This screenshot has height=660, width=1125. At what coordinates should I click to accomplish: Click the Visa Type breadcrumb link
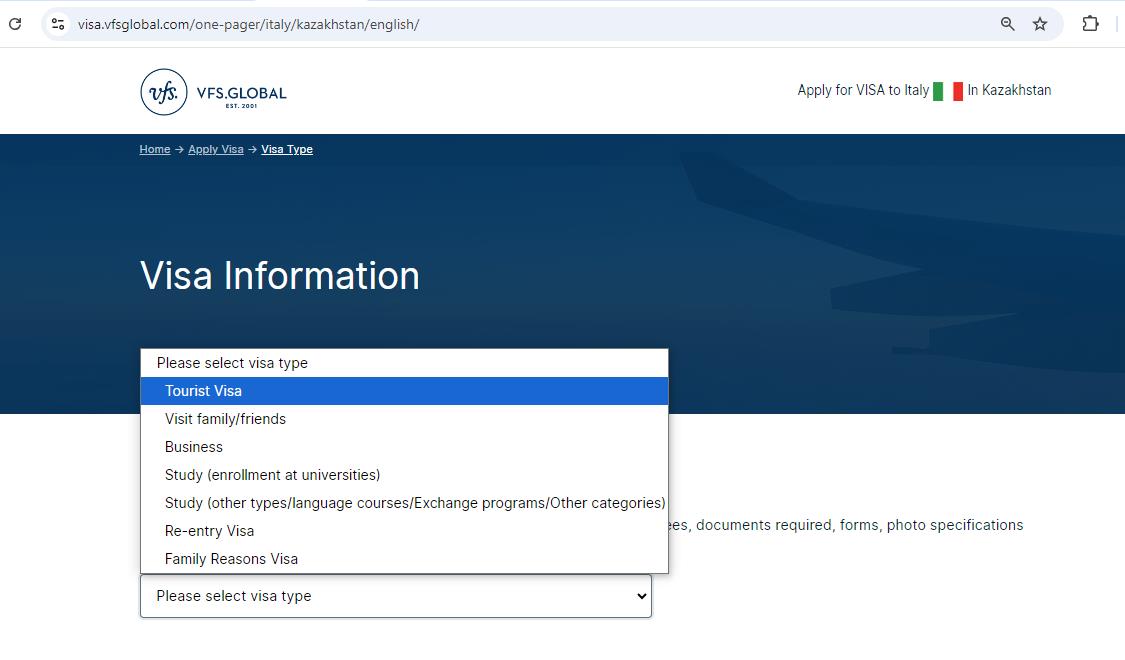point(287,149)
